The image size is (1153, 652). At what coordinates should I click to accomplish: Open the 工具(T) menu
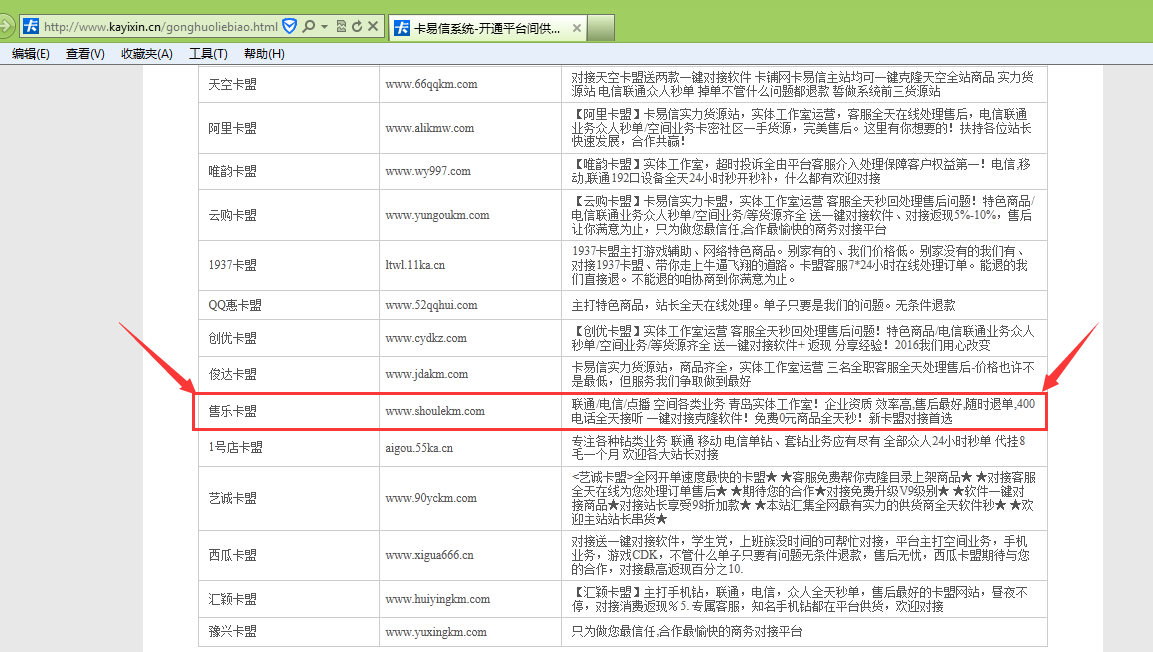point(208,54)
